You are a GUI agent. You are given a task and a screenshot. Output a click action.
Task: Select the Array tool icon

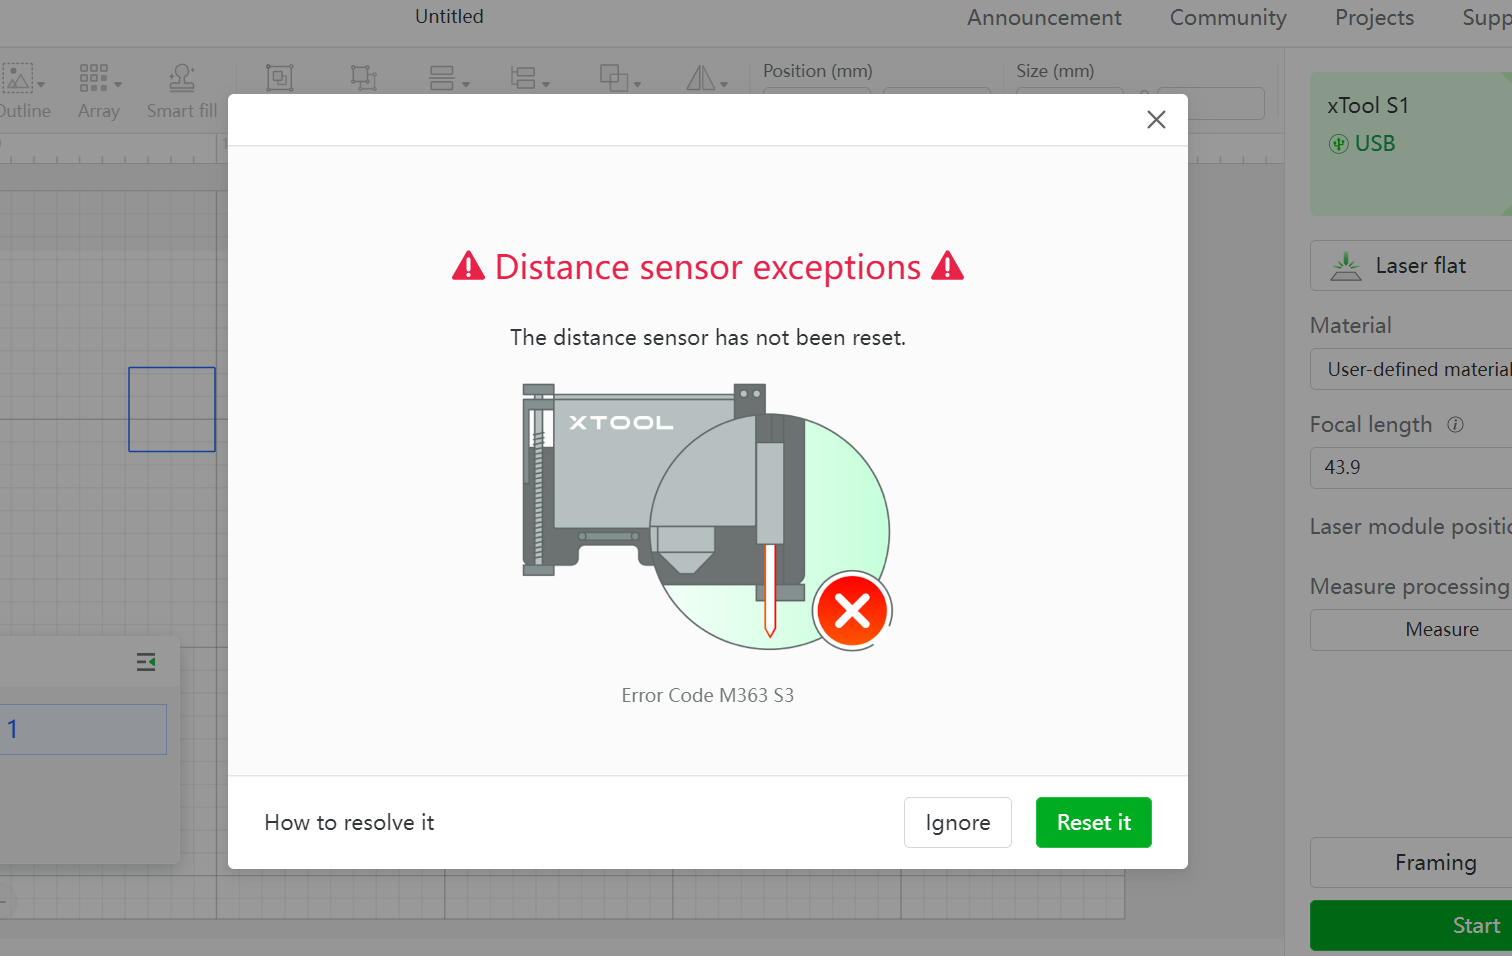93,78
